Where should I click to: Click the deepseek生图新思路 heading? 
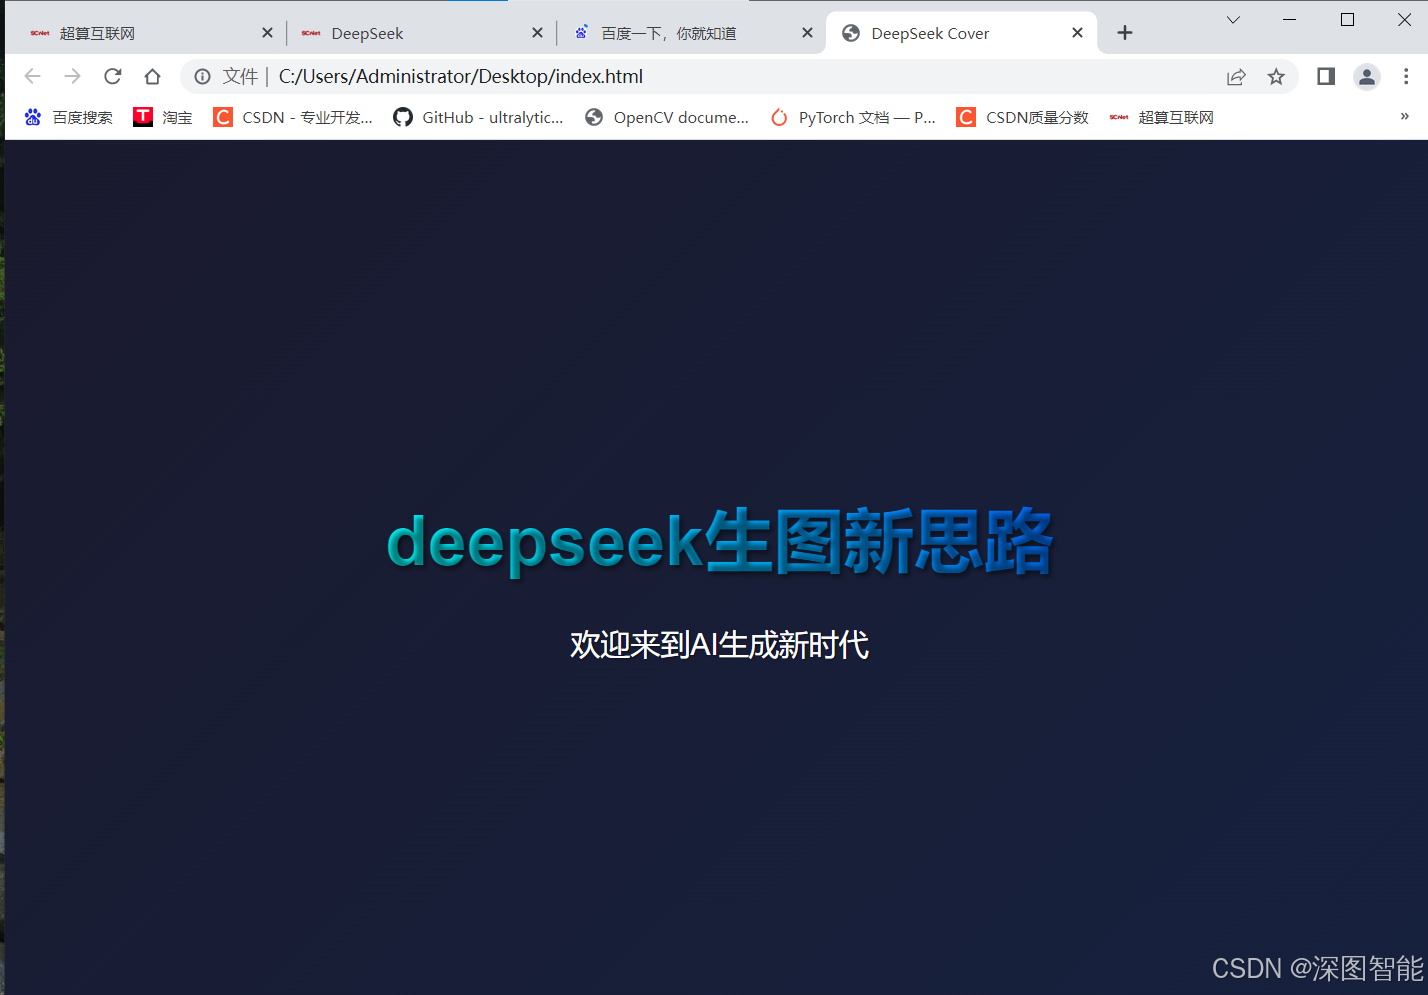point(720,541)
